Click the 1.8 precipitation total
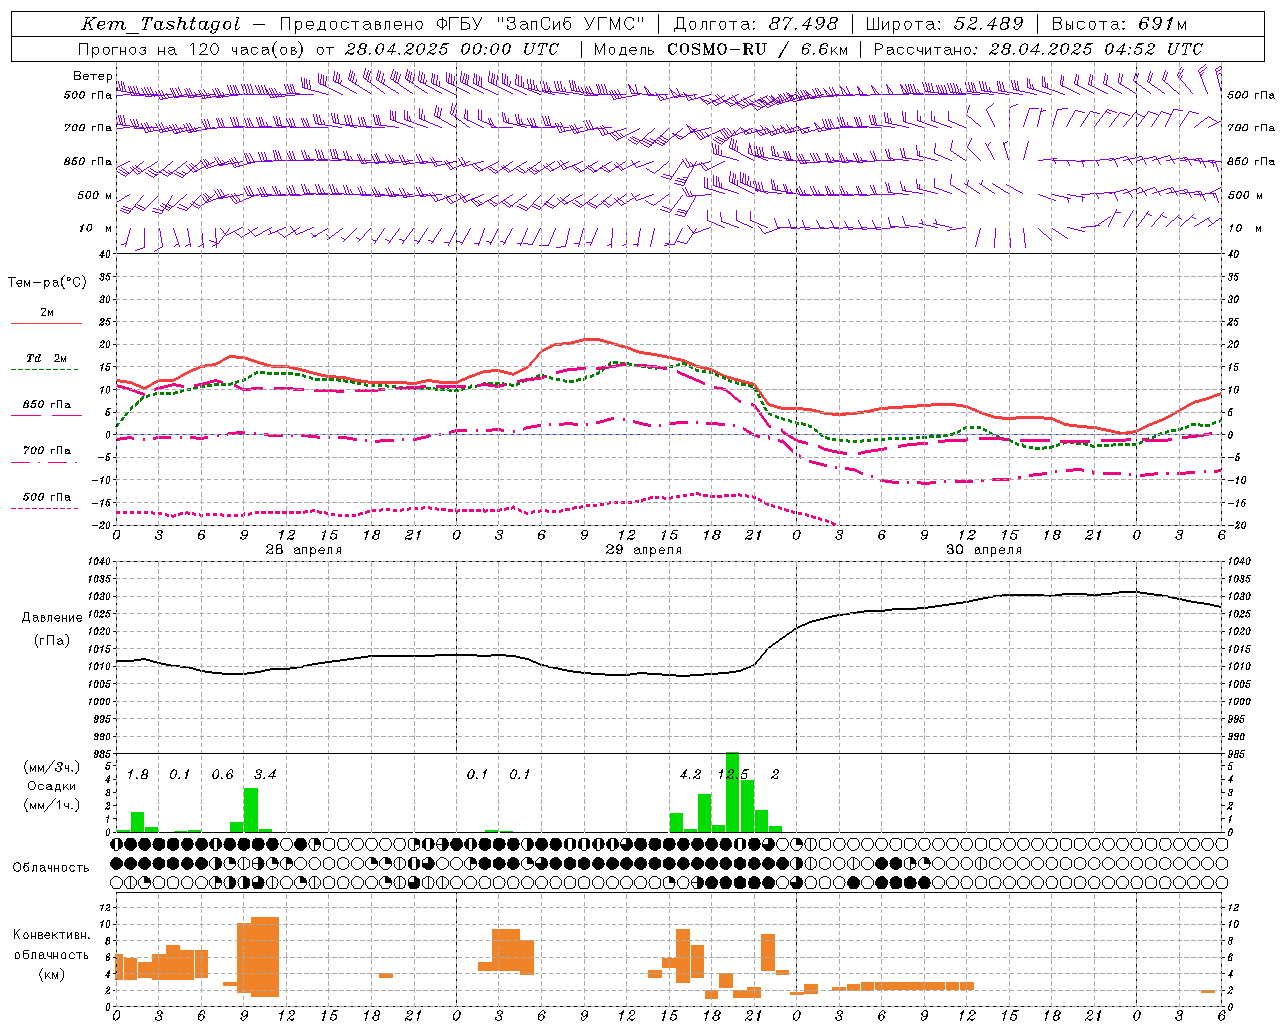Screen dimensions: 1280x1024 coord(137,774)
